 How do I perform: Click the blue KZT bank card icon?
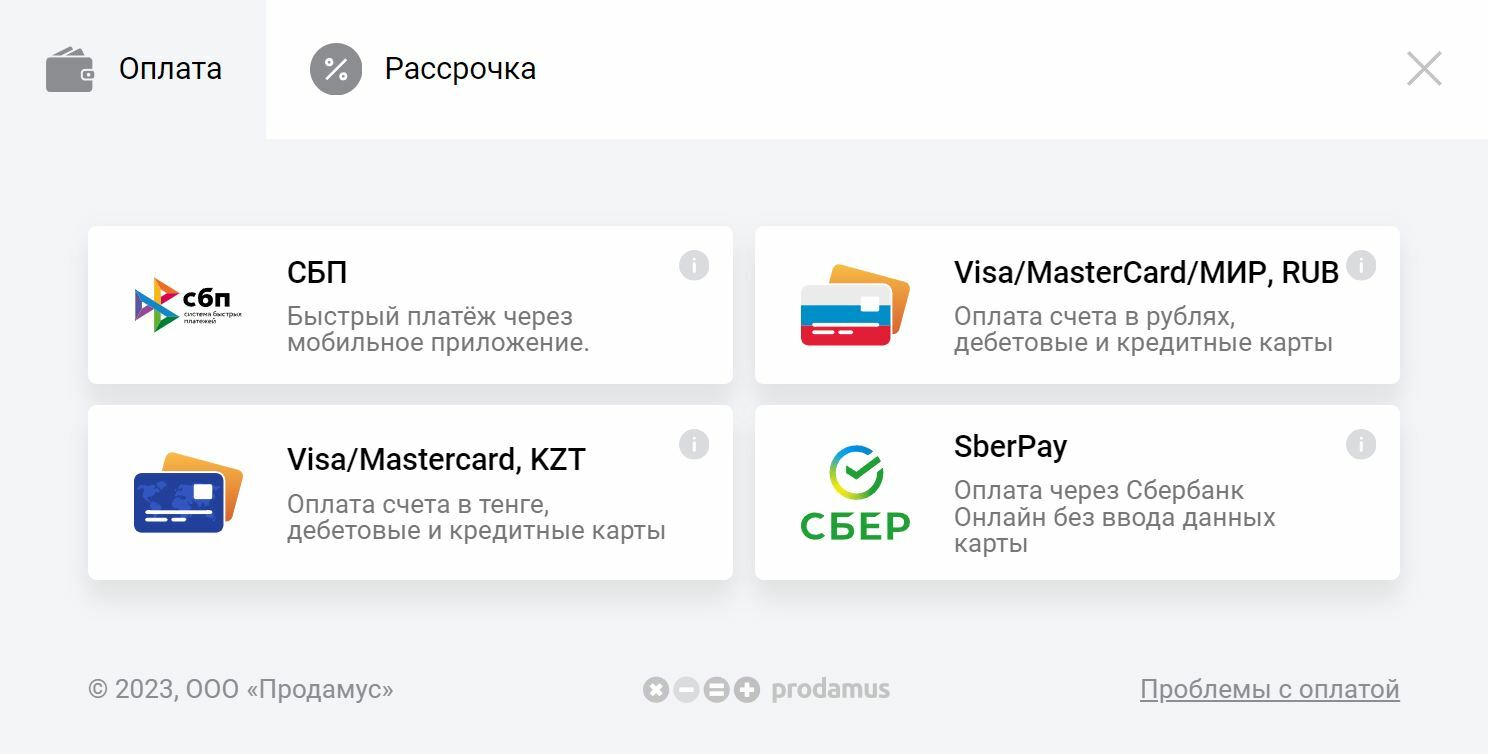point(188,492)
